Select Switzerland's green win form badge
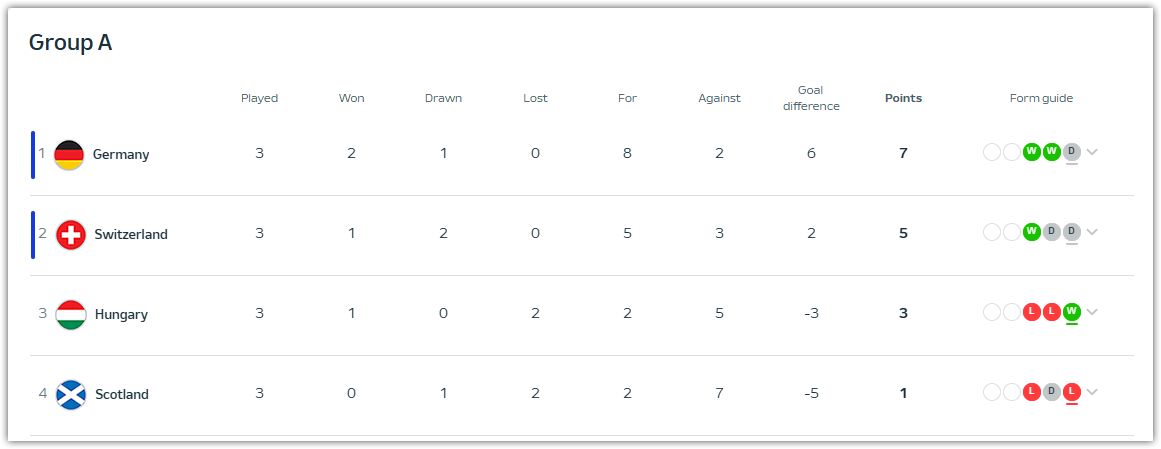The image size is (1161, 449). (1031, 232)
